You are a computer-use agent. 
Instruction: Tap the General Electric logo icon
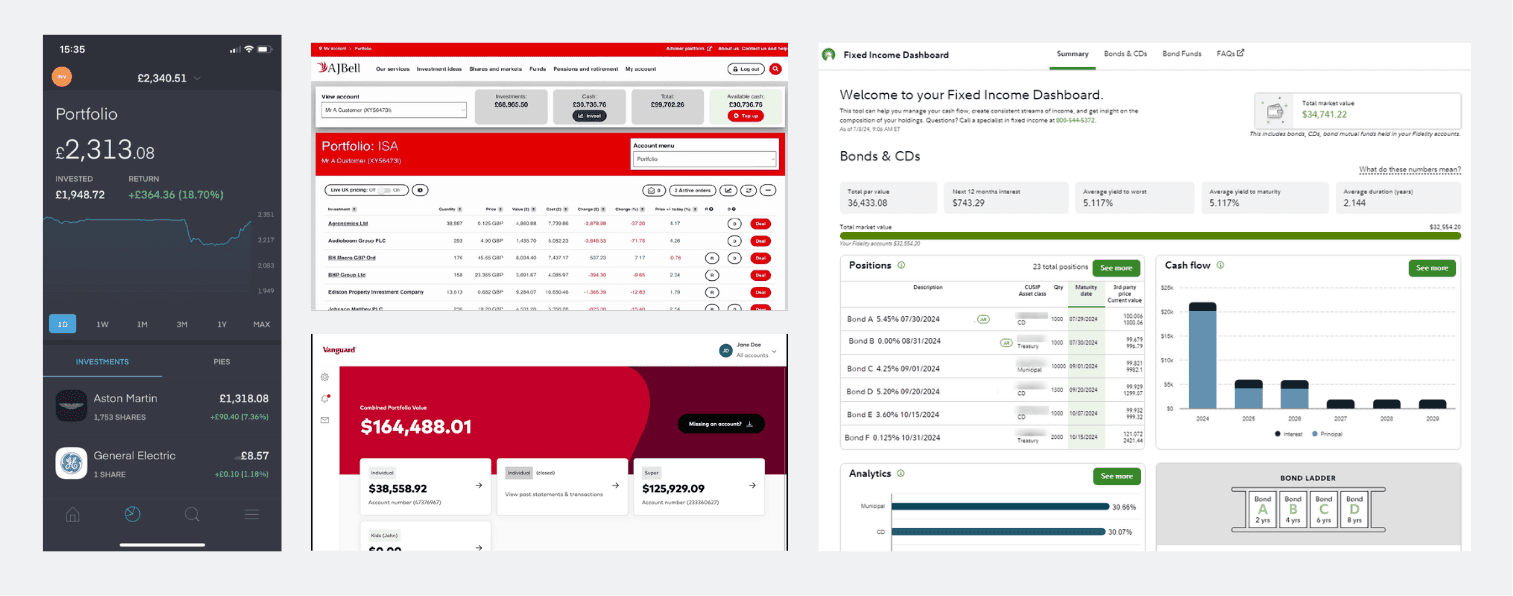pos(71,462)
